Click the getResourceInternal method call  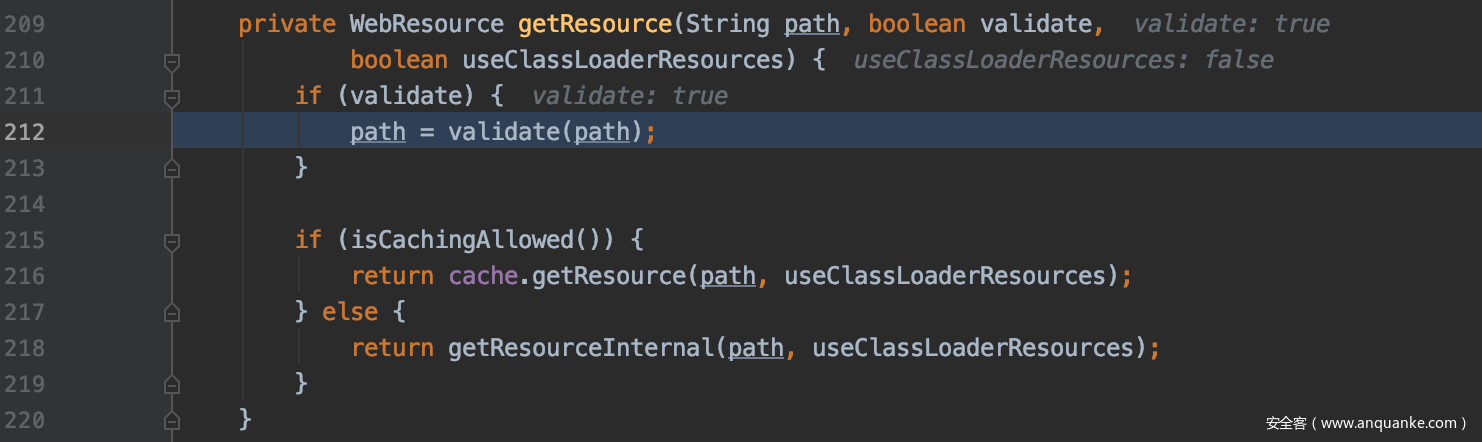pyautogui.click(x=580, y=349)
